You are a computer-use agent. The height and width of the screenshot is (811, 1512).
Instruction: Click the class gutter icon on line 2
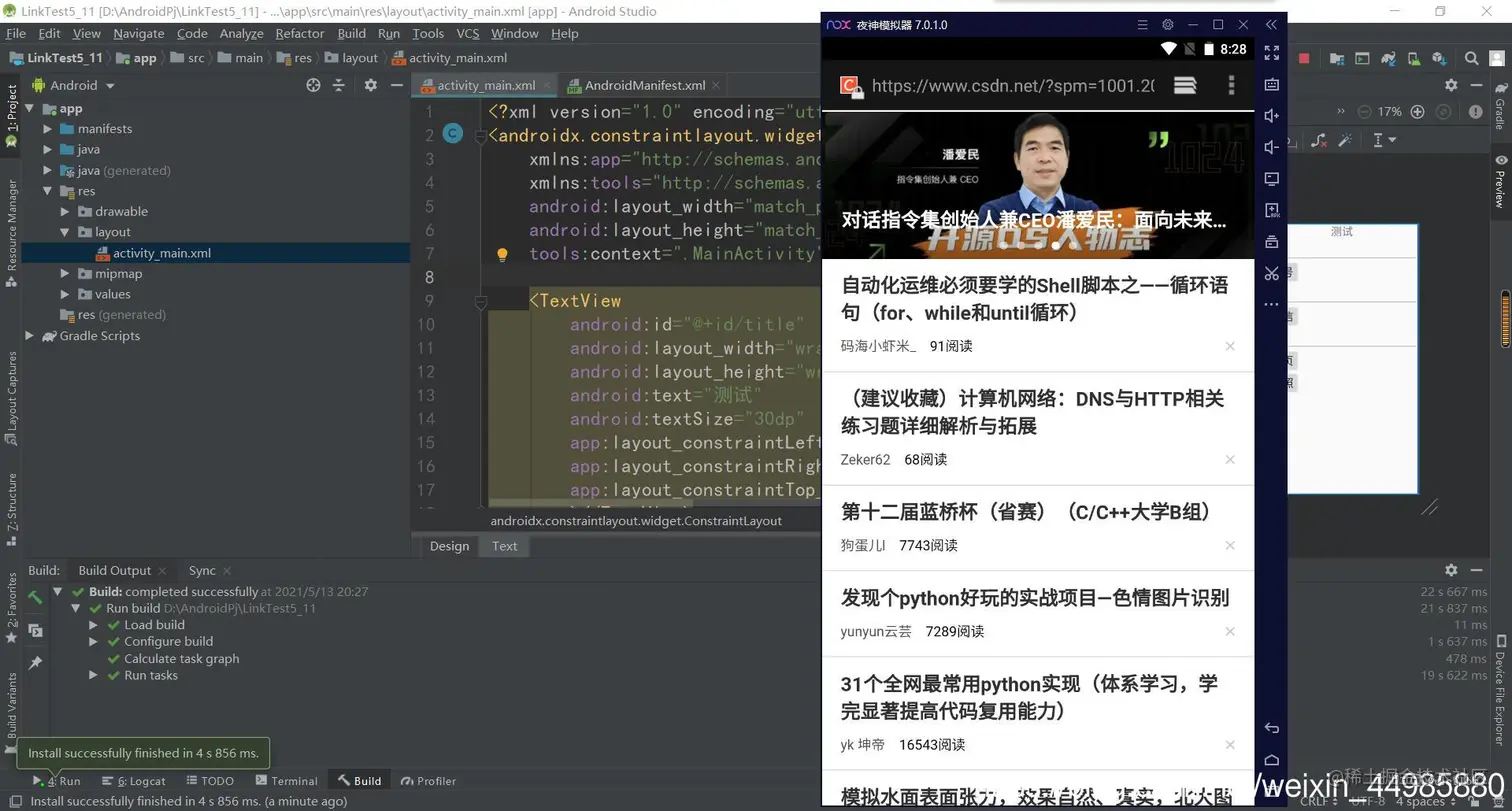point(453,133)
